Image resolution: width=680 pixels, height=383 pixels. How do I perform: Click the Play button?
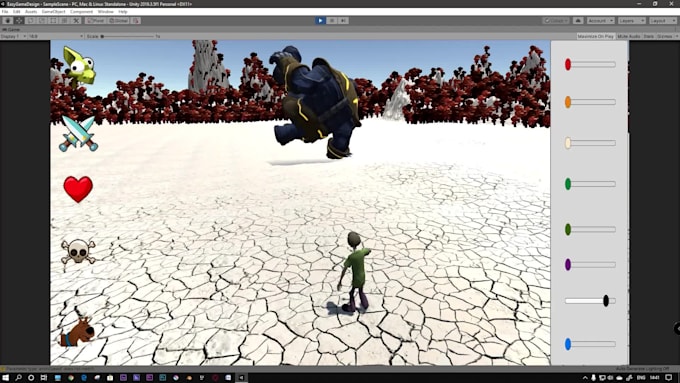[x=320, y=20]
